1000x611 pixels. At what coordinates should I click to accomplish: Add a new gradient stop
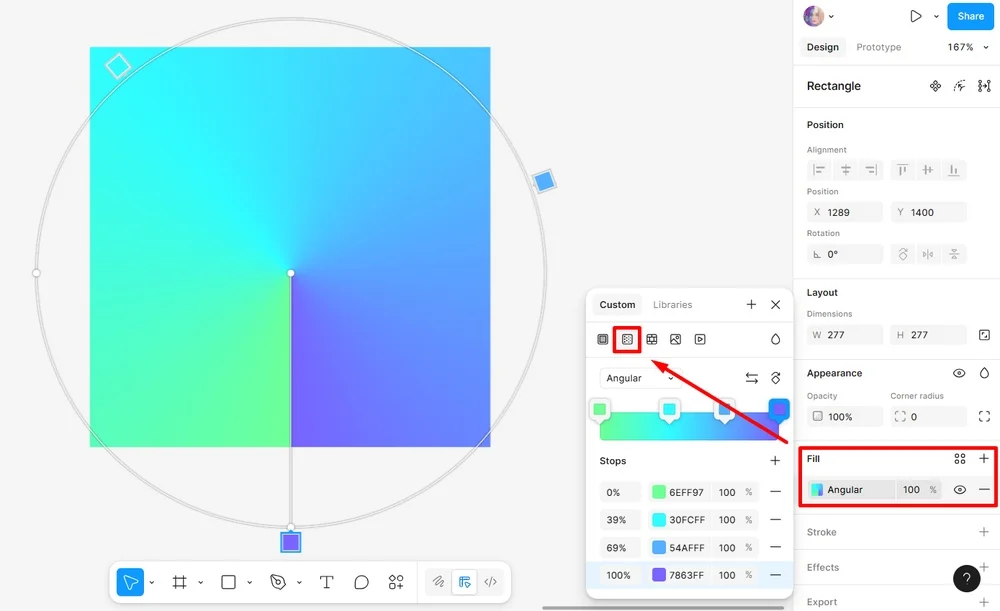click(x=775, y=460)
